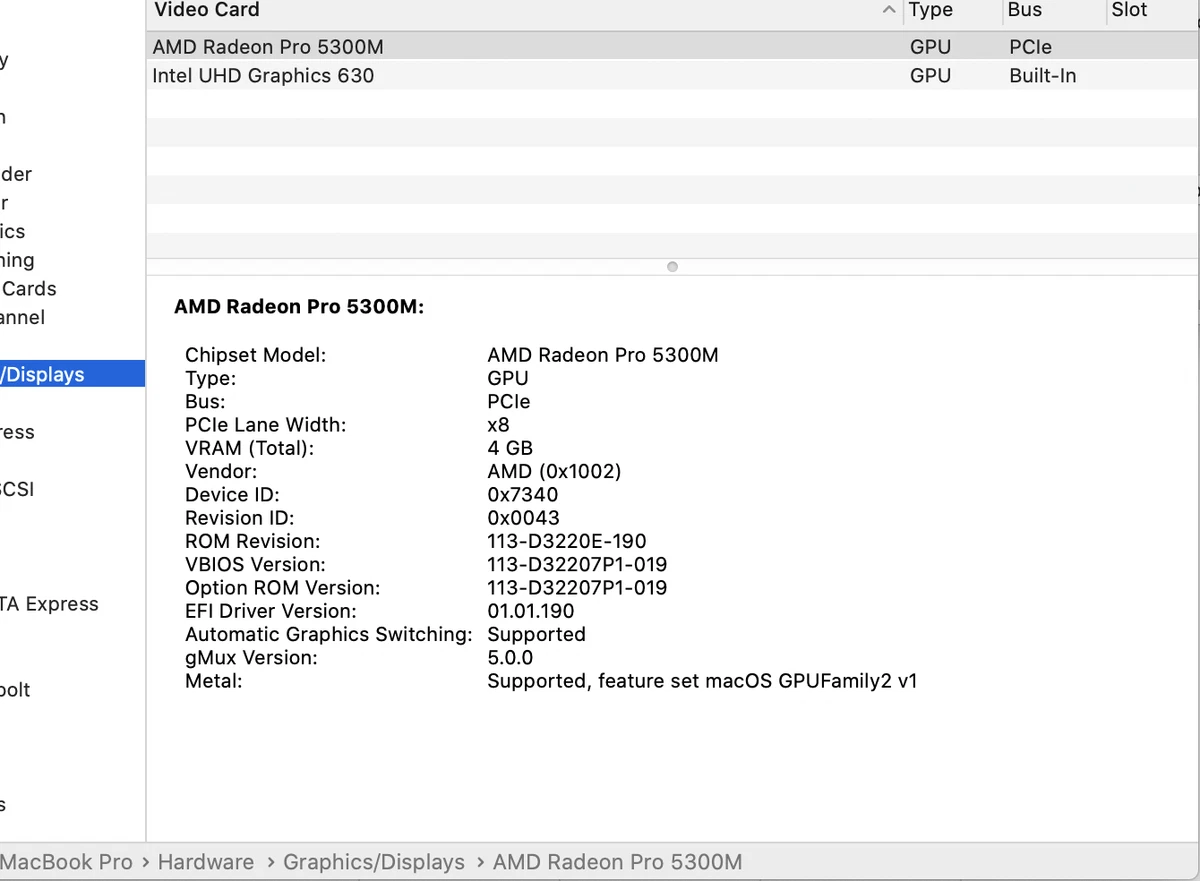The height and width of the screenshot is (881, 1200).
Task: Click Hardware in the bottom path bar
Action: tap(206, 862)
